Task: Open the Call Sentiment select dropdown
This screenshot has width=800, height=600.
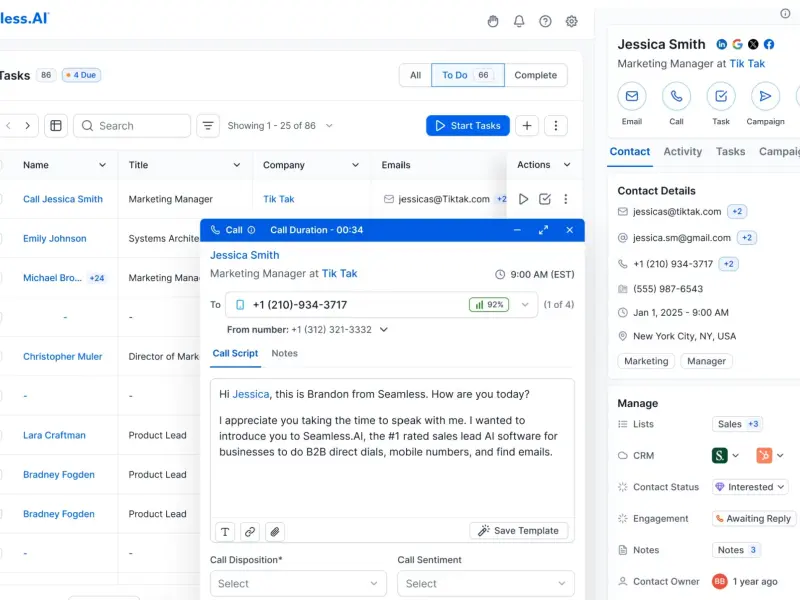Action: (485, 583)
